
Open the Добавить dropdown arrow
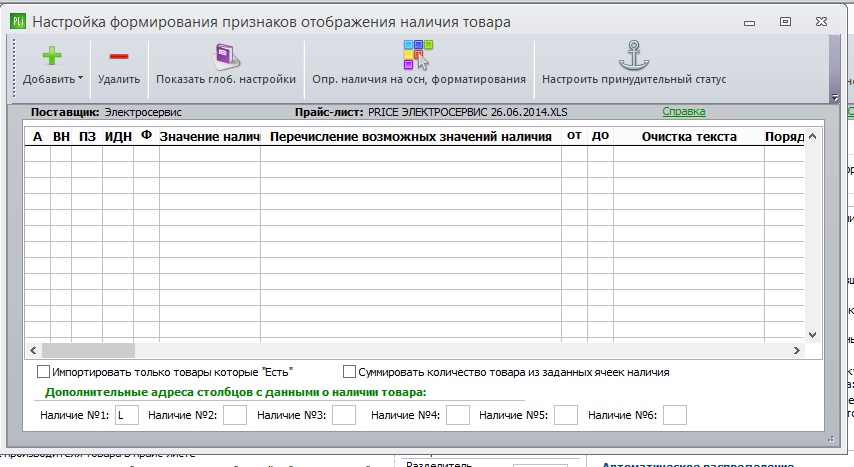click(x=81, y=78)
